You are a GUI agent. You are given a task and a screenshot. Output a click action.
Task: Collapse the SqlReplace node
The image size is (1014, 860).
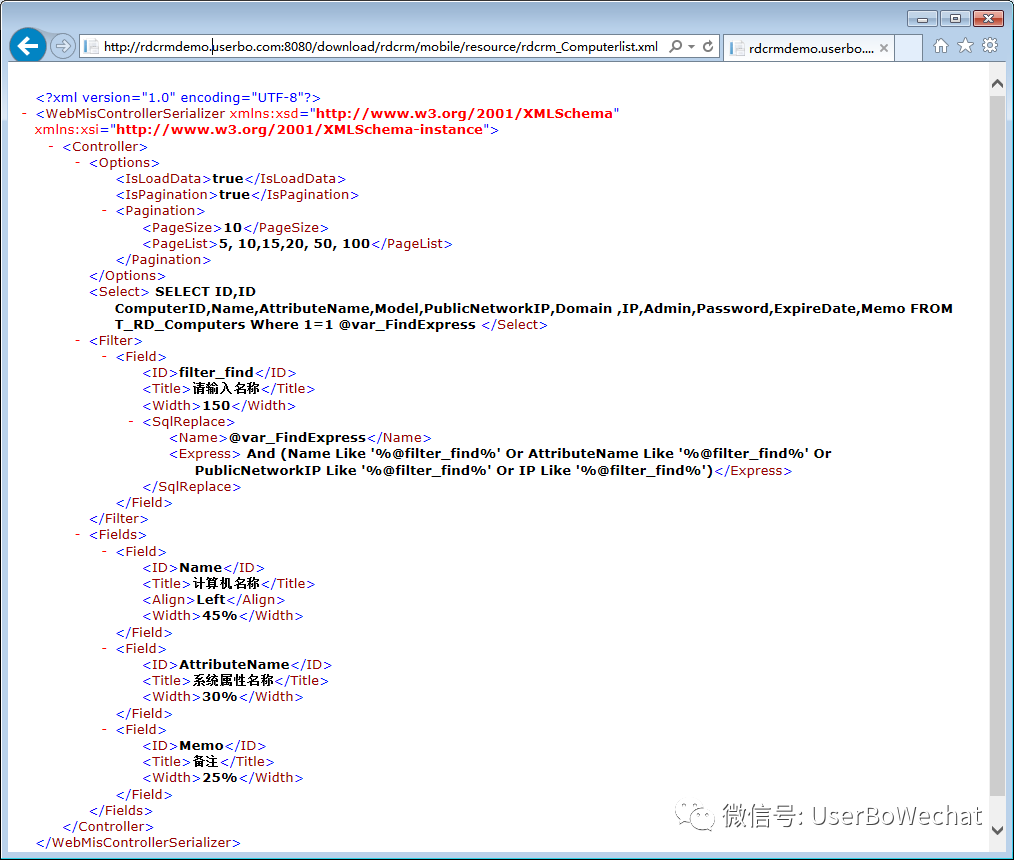131,422
